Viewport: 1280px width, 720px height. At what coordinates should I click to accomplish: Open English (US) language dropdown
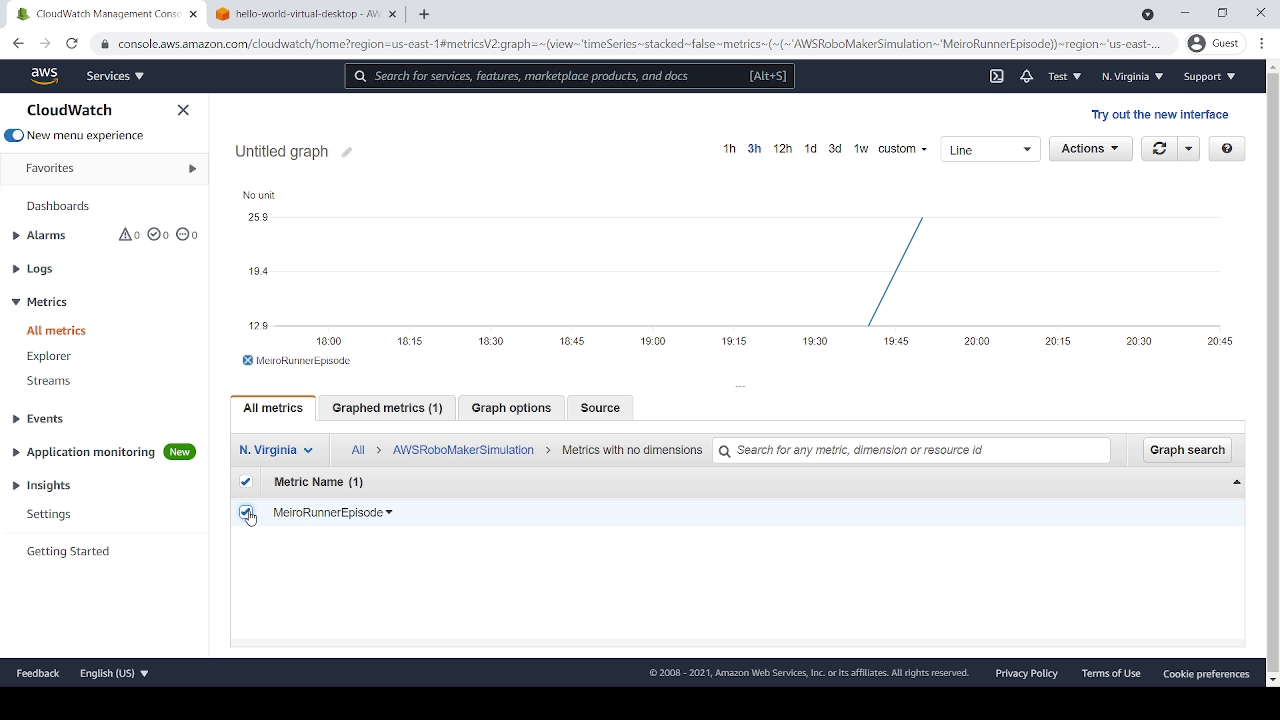[x=114, y=674]
